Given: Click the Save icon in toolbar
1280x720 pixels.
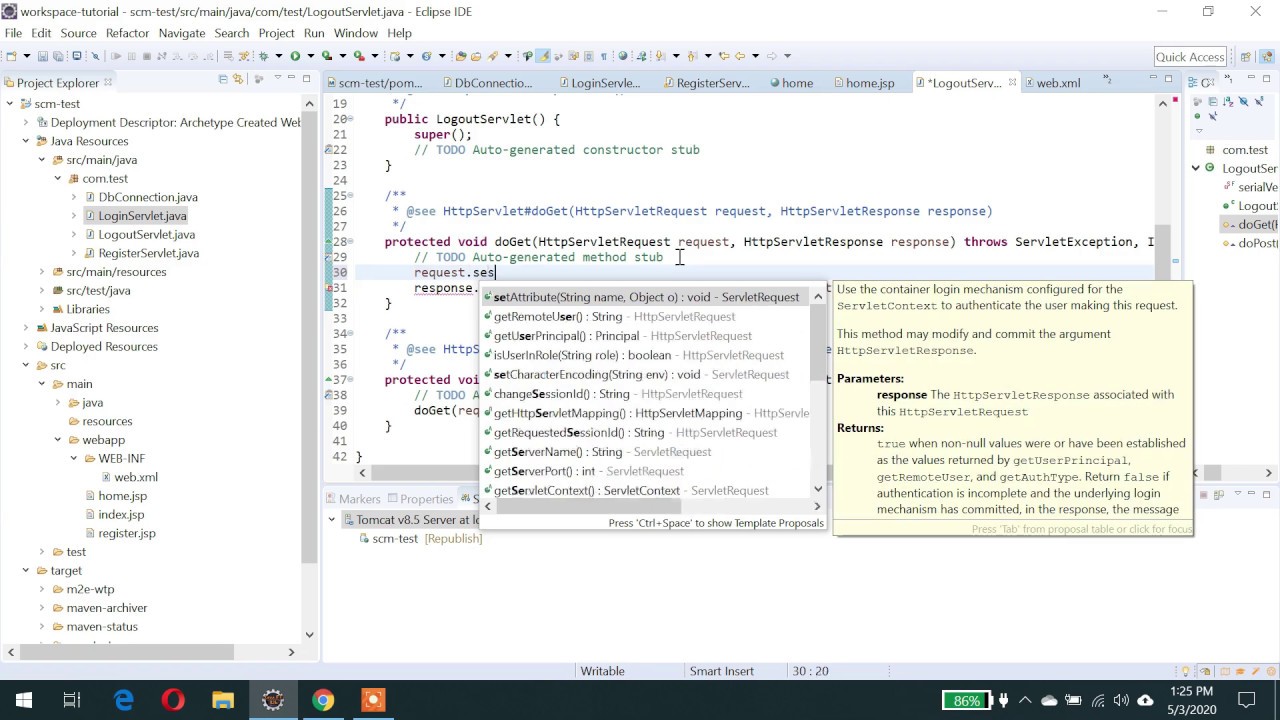Looking at the screenshot, I should pos(43,56).
